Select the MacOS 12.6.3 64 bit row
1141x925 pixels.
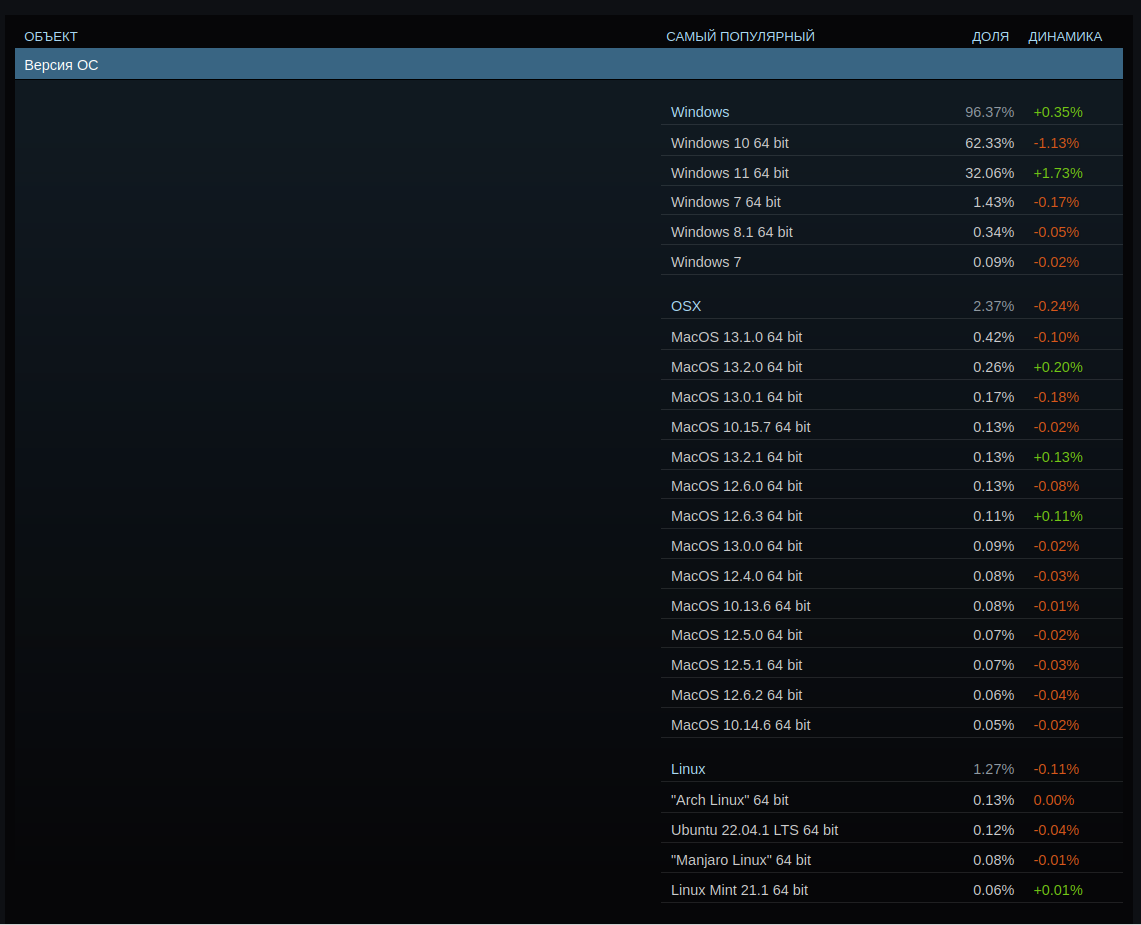click(x=891, y=515)
